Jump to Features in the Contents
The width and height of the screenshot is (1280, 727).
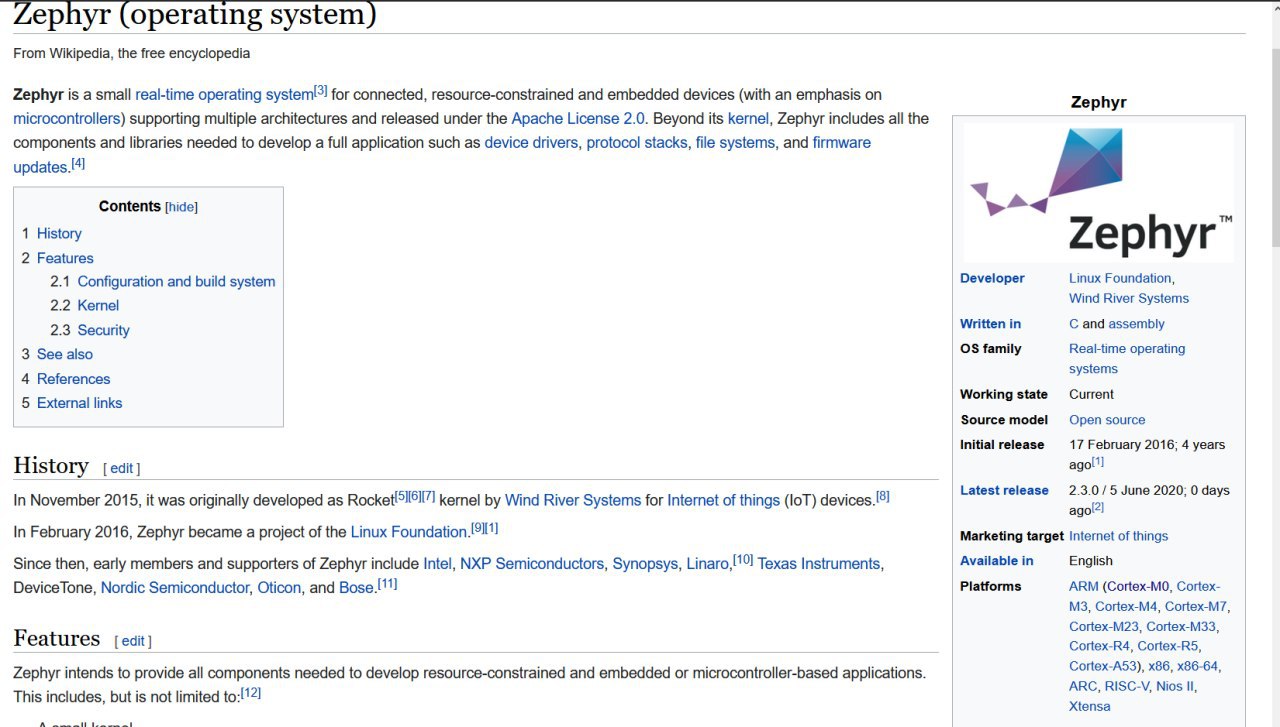click(x=65, y=258)
